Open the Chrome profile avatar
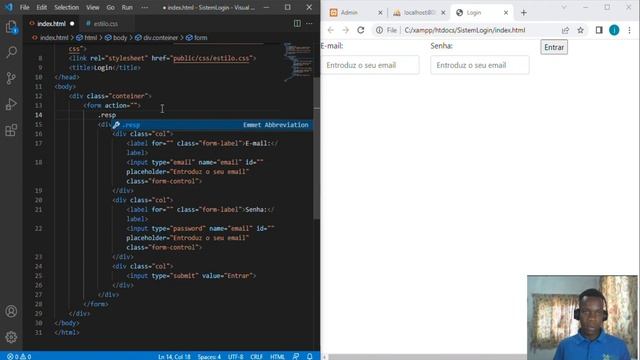The height and width of the screenshot is (360, 640). [614, 30]
